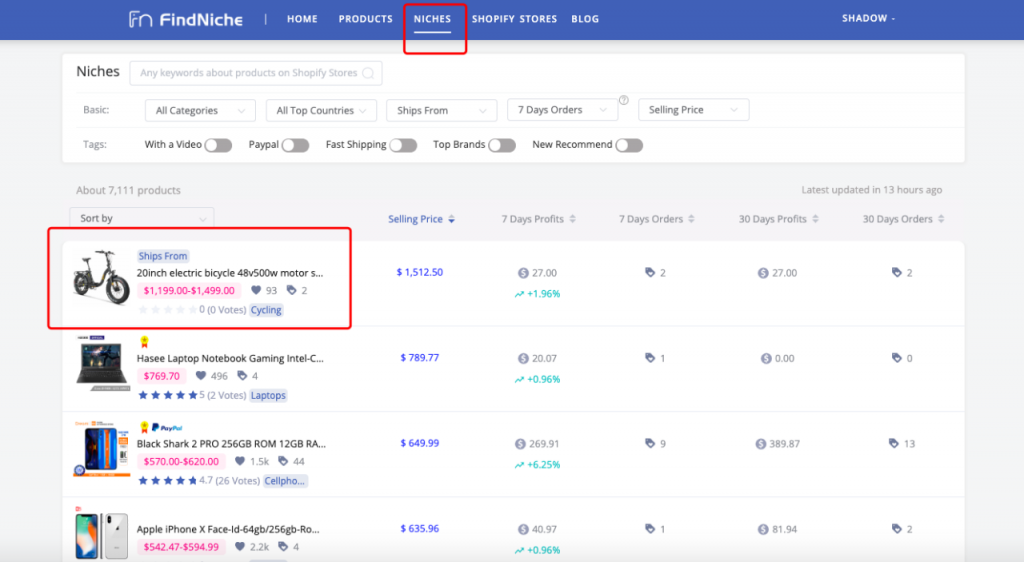Screen dimensions: 1024x562
Task: Sort by the 7 Days Profits column header
Action: pos(539,219)
